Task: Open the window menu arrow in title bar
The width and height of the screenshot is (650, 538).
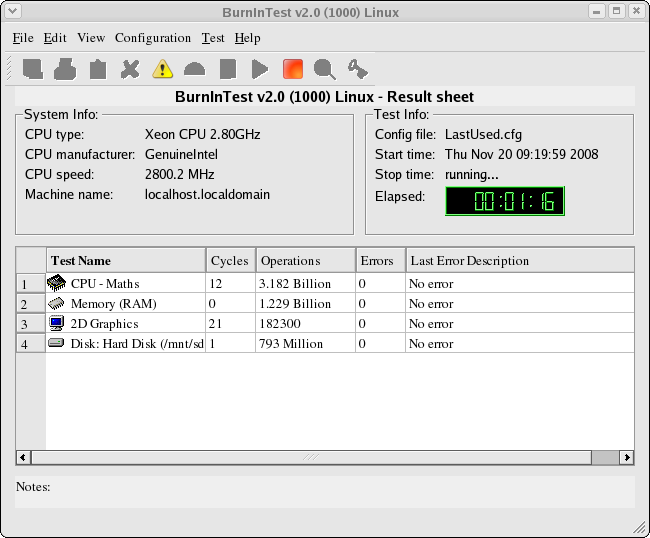Action: [x=12, y=11]
